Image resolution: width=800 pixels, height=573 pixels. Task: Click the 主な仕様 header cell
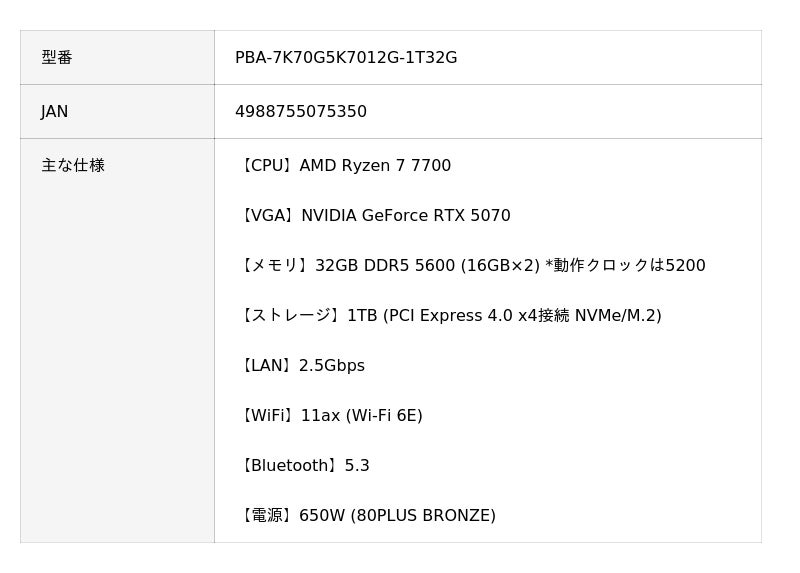coord(73,166)
